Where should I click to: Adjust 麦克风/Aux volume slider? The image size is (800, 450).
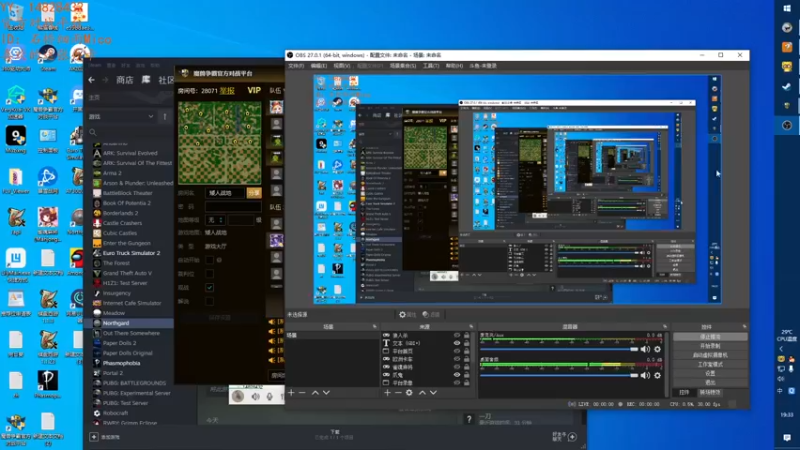coord(559,349)
